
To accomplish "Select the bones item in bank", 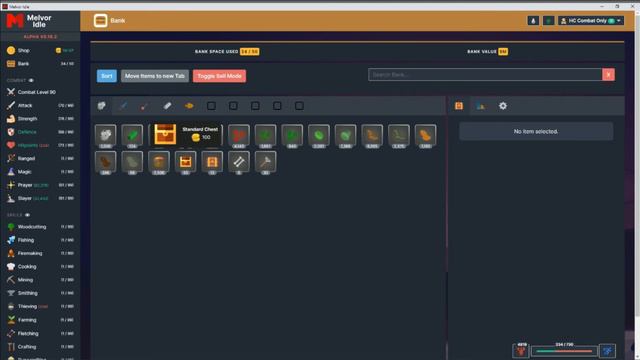I will pyautogui.click(x=239, y=162).
